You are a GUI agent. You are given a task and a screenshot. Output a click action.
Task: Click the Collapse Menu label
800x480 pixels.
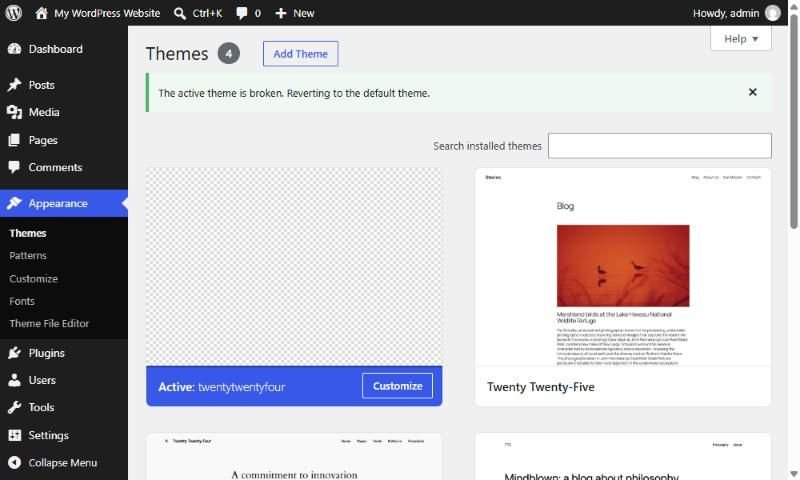point(63,463)
